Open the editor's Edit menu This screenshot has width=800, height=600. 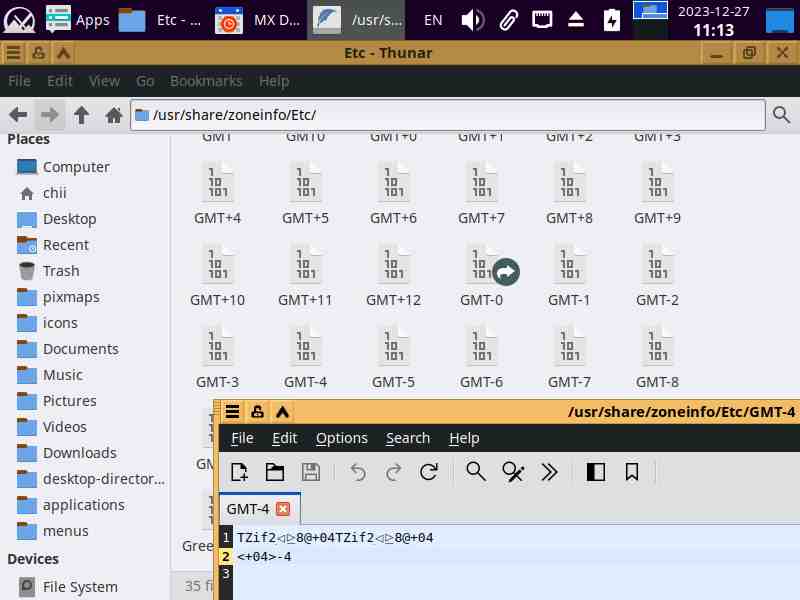[284, 438]
